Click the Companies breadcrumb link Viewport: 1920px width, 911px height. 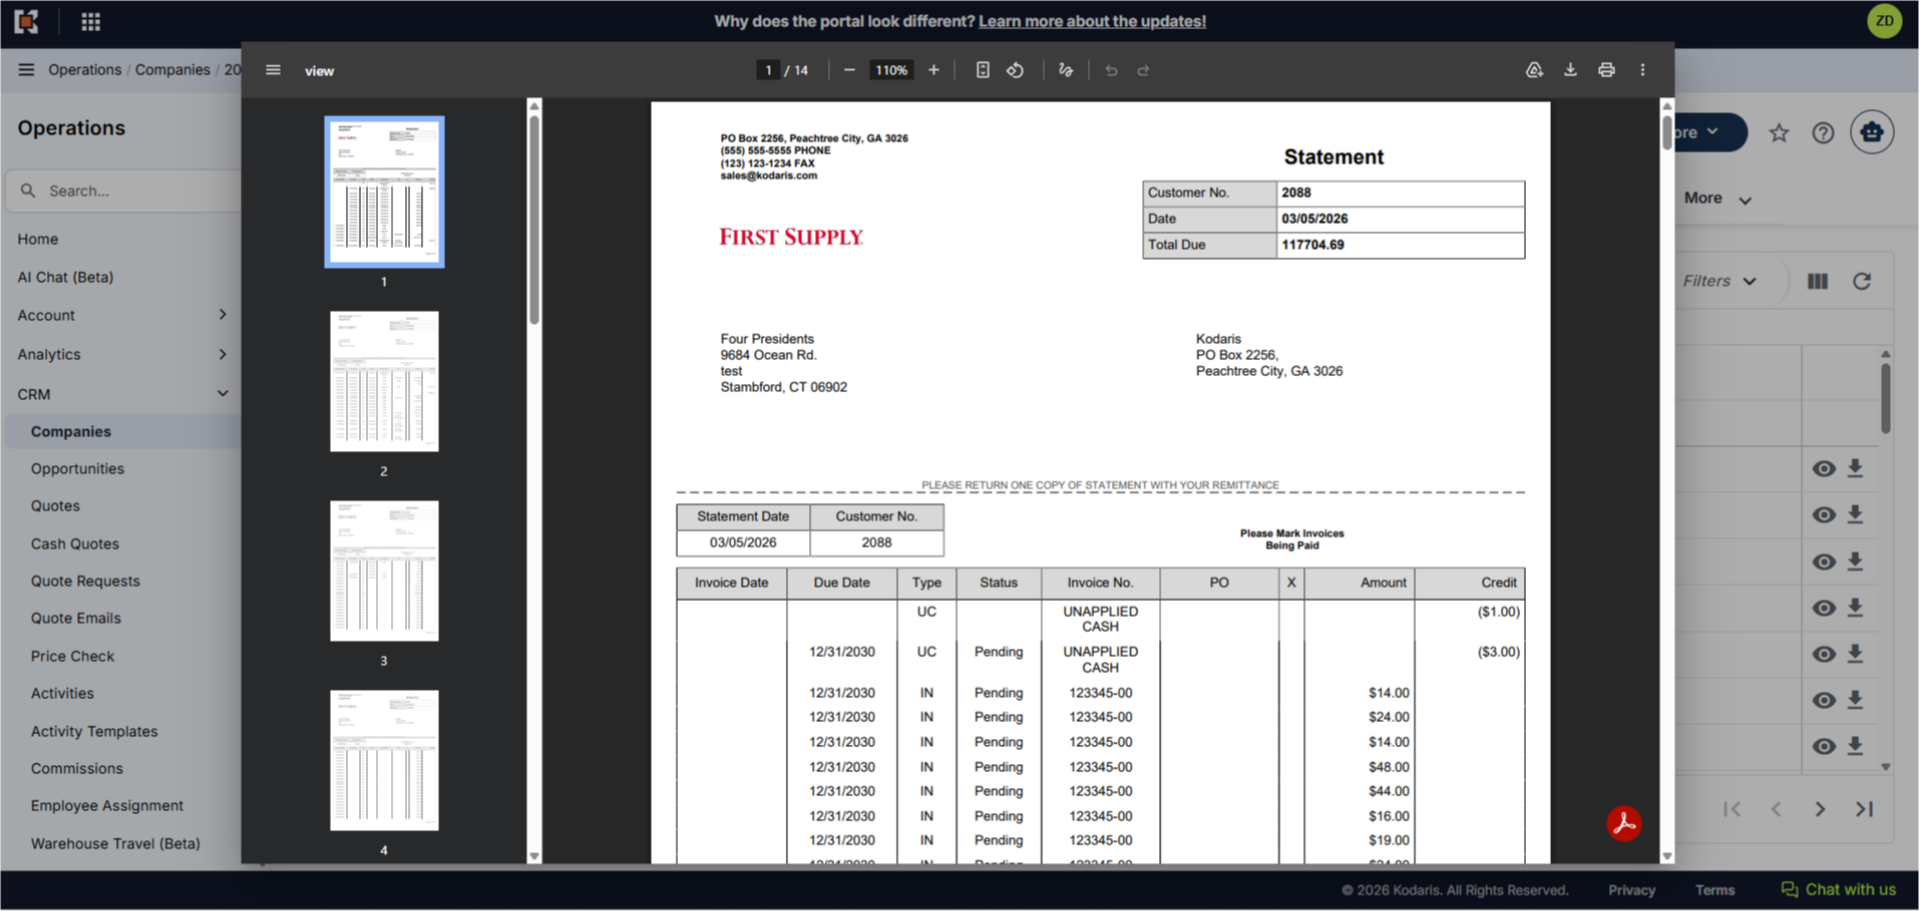click(173, 69)
